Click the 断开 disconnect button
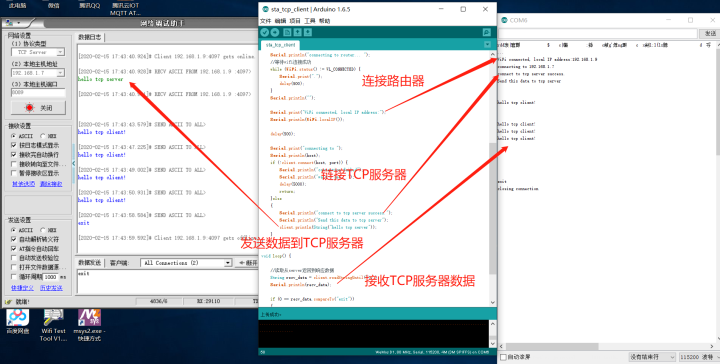This screenshot has height=364, width=720. [x=247, y=263]
